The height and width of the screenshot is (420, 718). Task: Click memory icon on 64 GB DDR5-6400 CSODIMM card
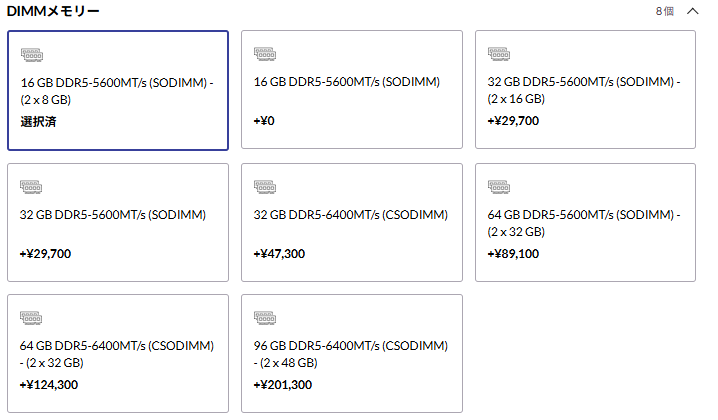(x=32, y=319)
